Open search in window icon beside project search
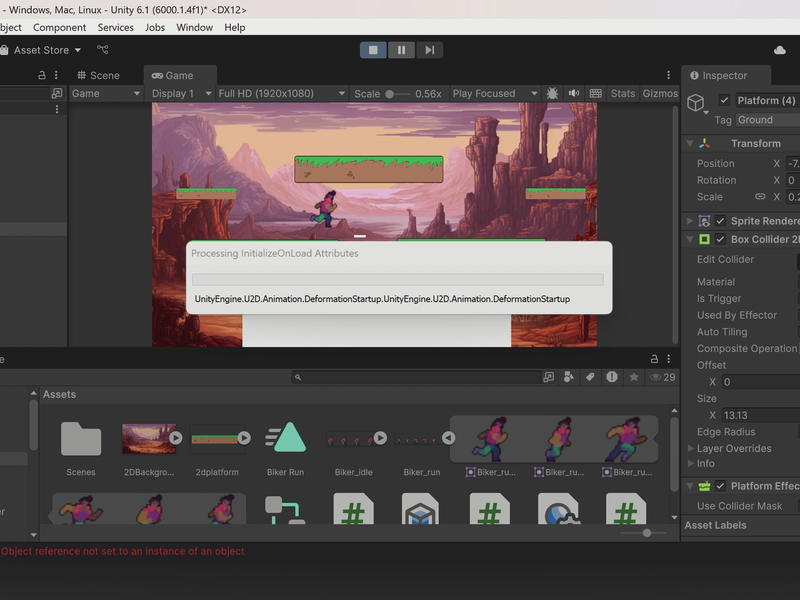This screenshot has width=800, height=600. coord(548,377)
